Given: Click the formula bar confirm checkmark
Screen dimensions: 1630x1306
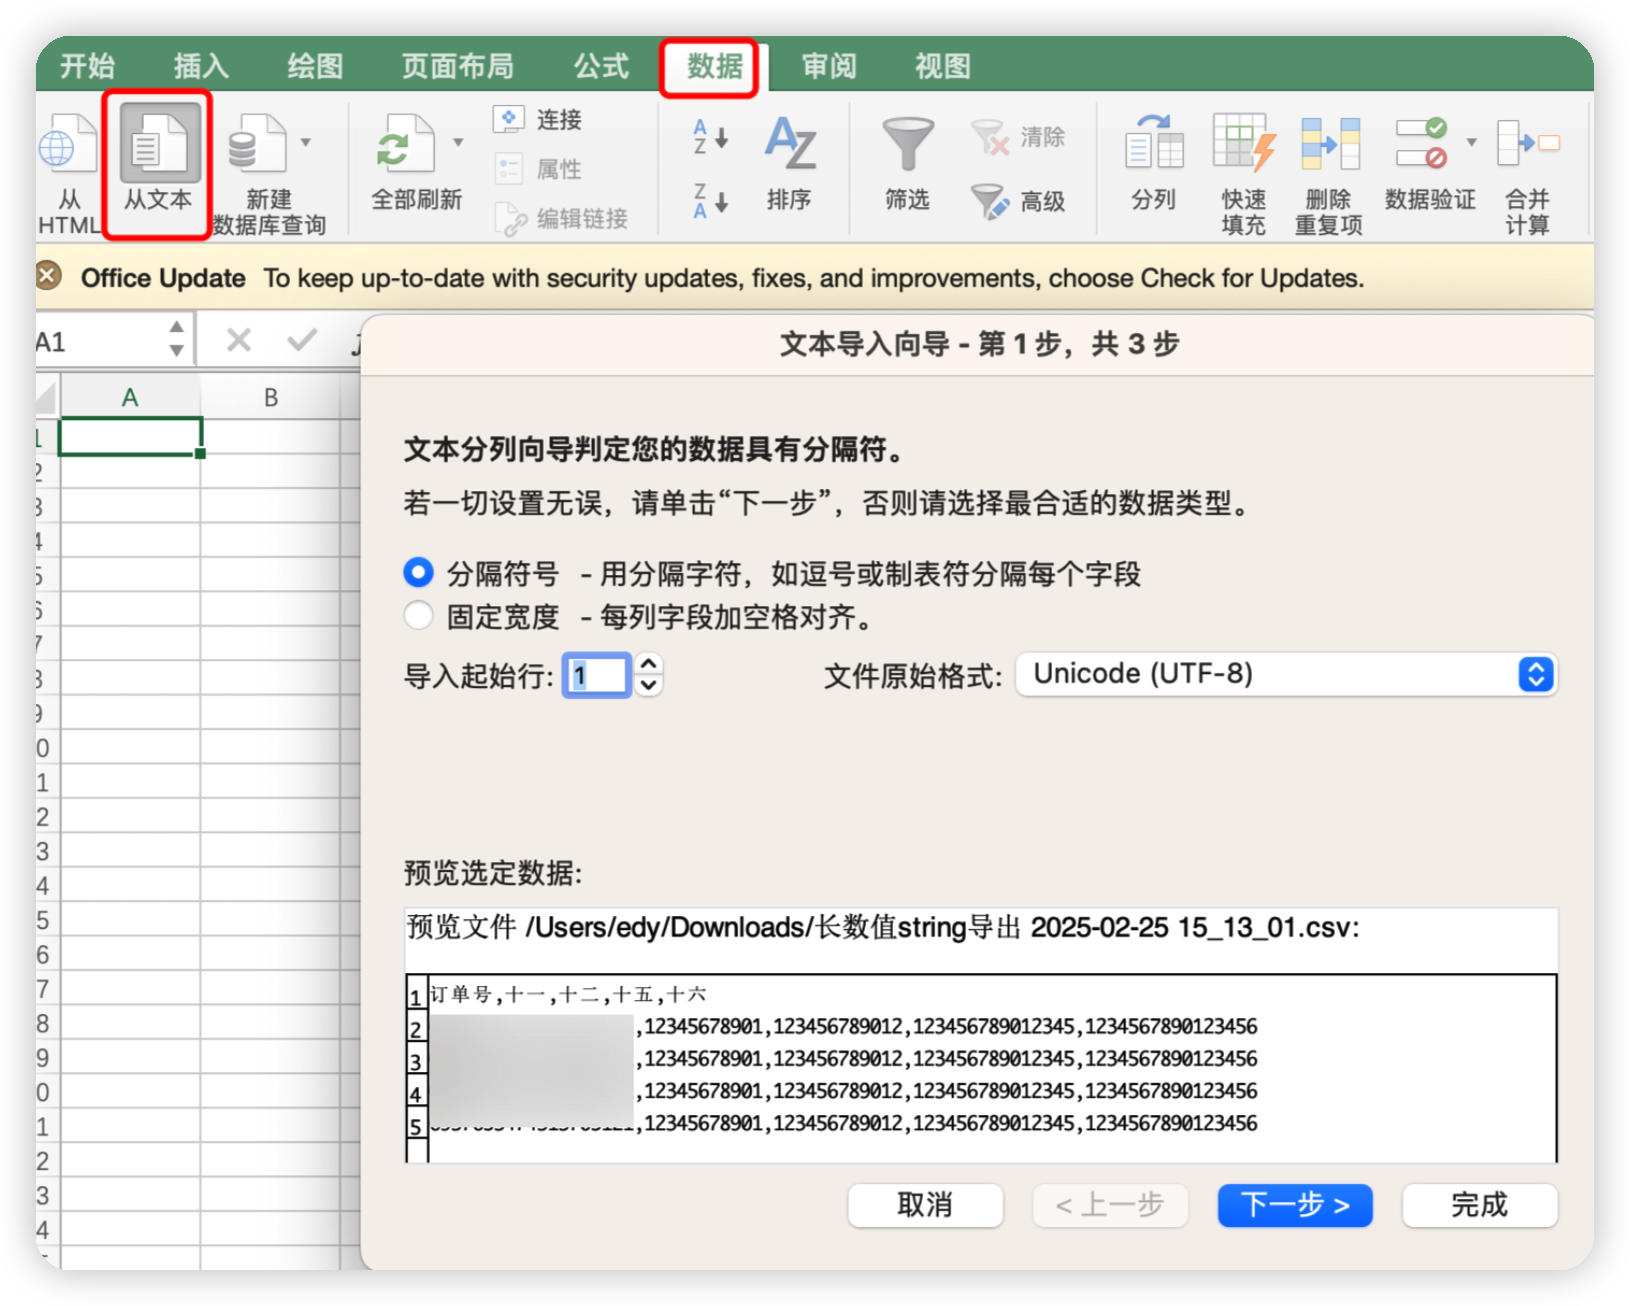Looking at the screenshot, I should [x=301, y=341].
